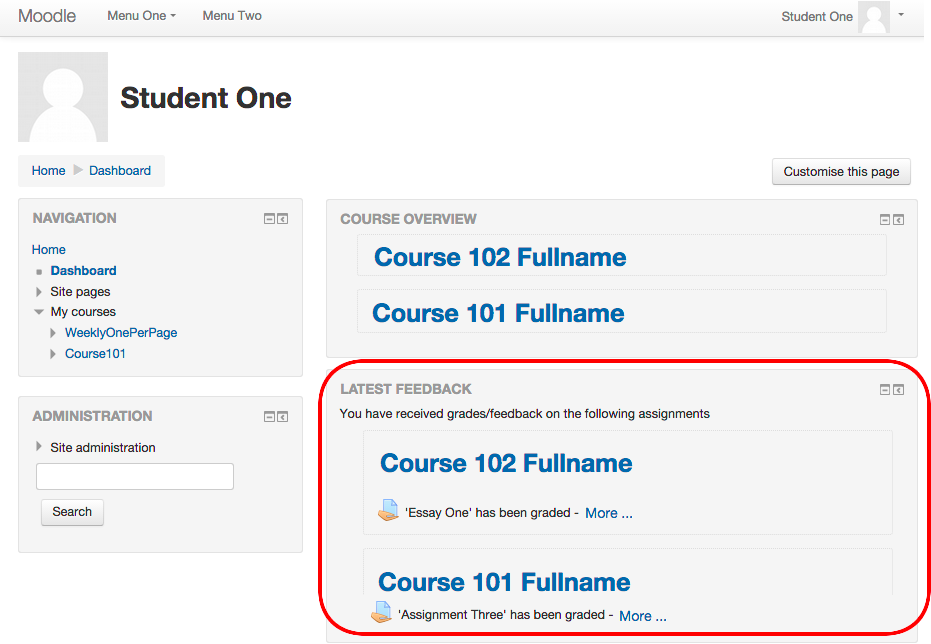This screenshot has height=644, width=931.
Task: Hide the Latest Feedback block using its minus icon
Action: [x=885, y=390]
